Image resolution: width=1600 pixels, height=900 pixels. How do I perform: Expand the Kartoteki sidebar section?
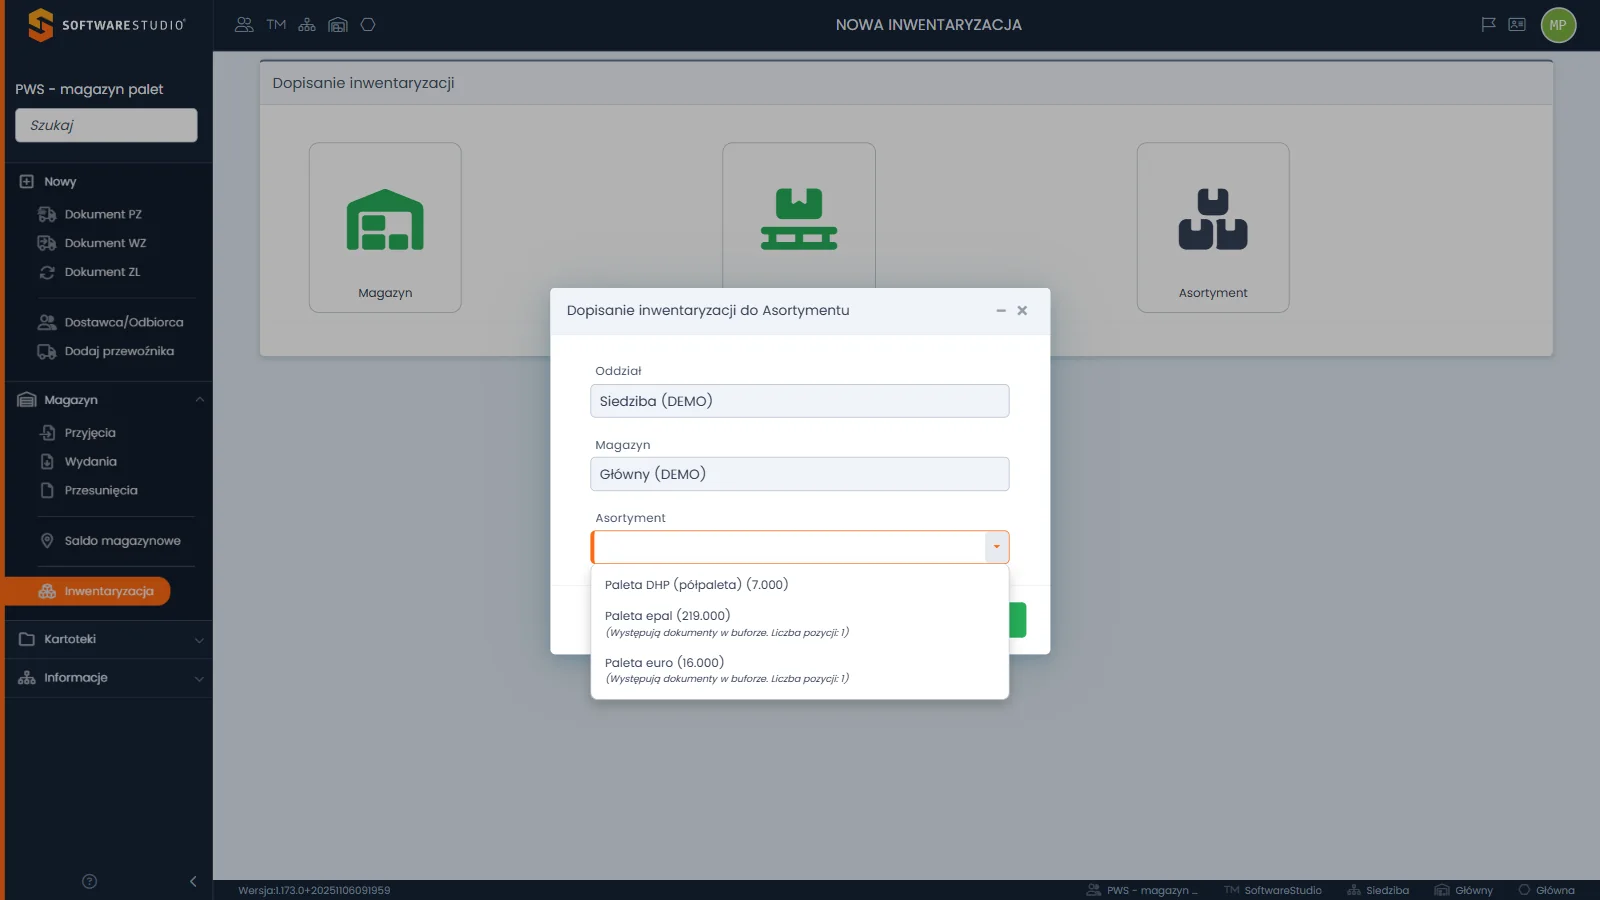click(x=199, y=640)
